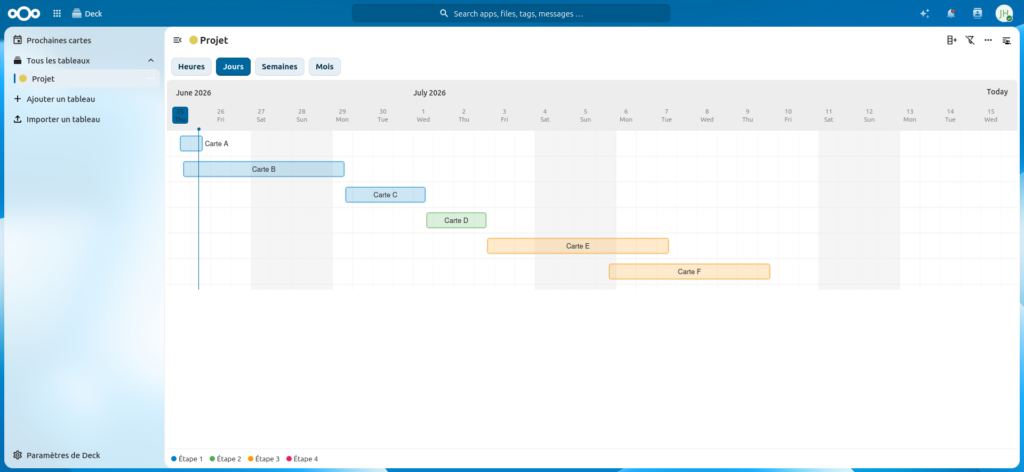This screenshot has height=472, width=1024.
Task: Open Prochaines cartes in sidebar
Action: coord(82,40)
